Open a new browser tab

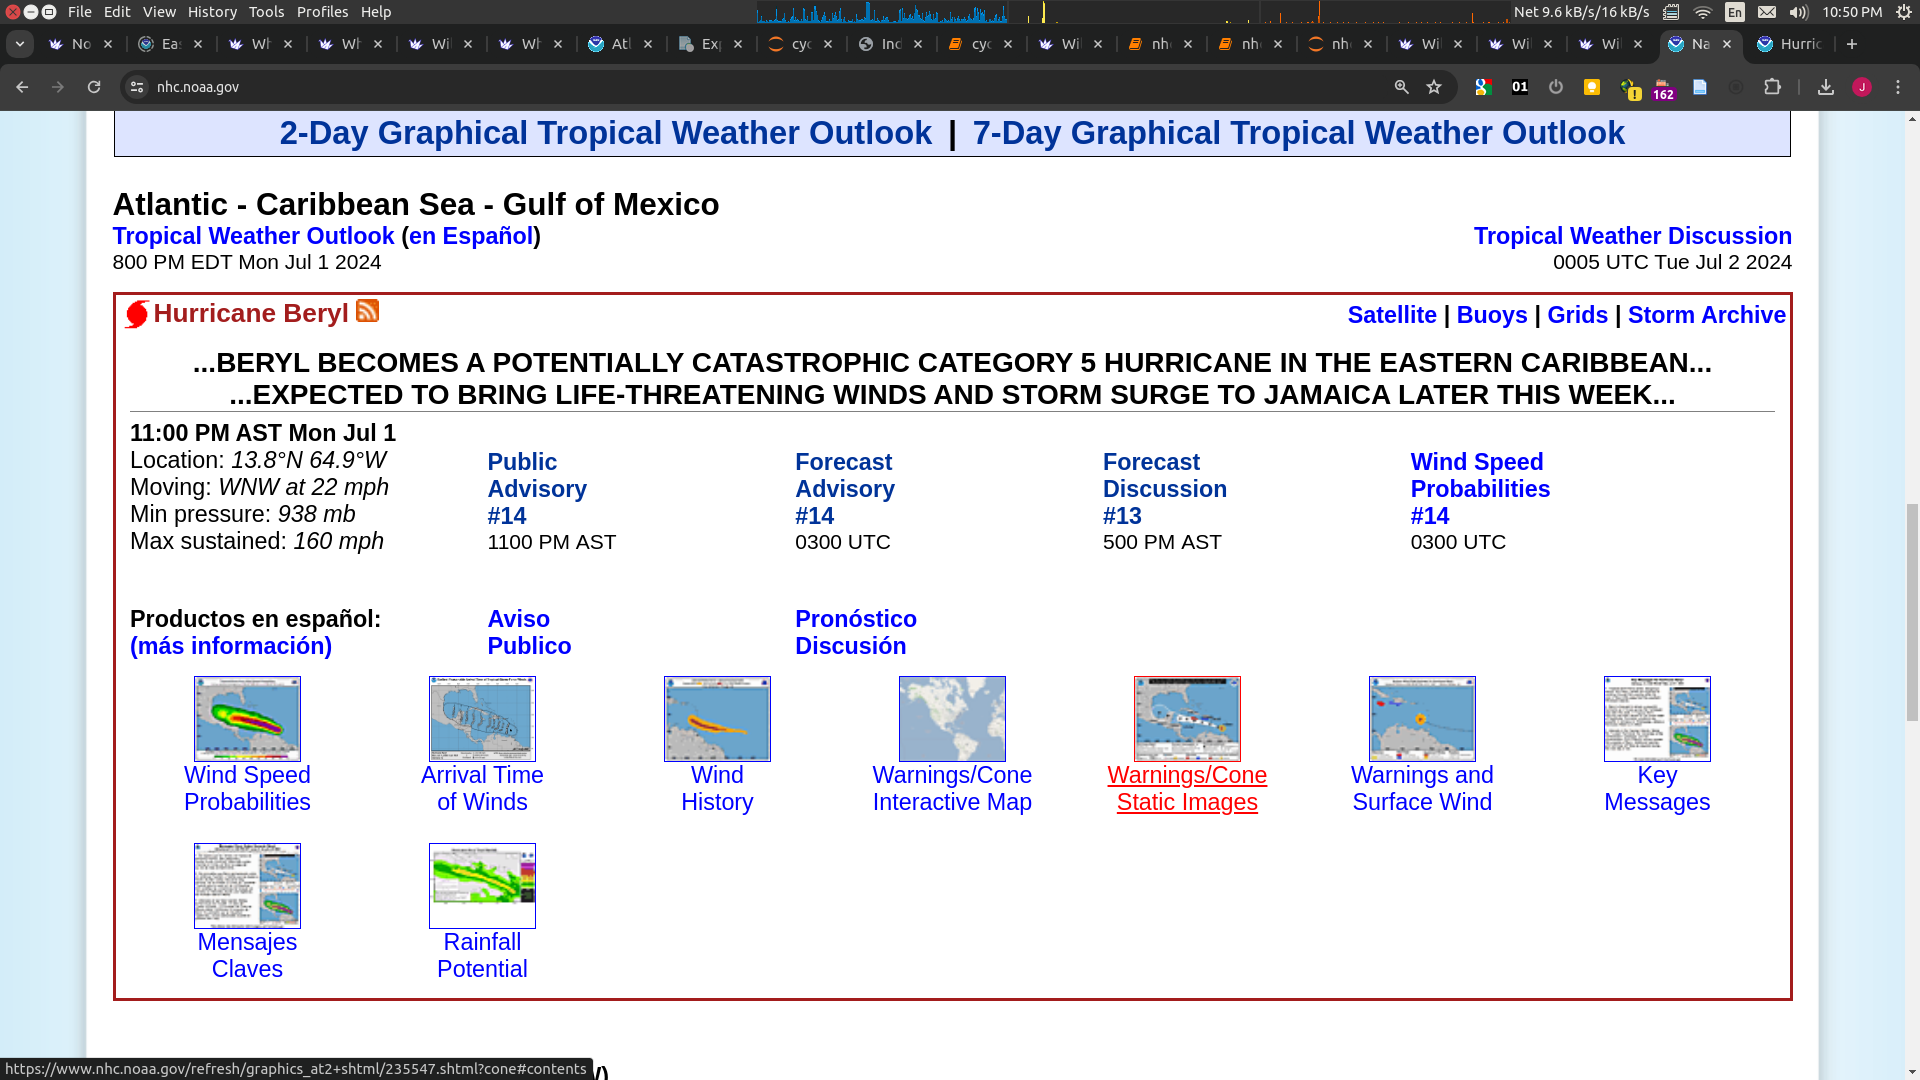(1852, 44)
